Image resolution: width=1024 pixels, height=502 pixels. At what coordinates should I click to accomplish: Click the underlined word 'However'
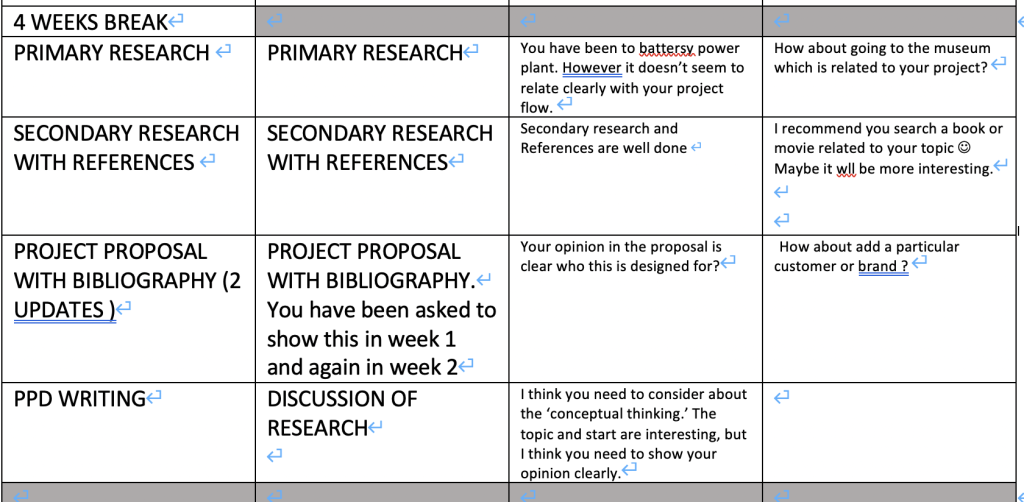coord(592,69)
